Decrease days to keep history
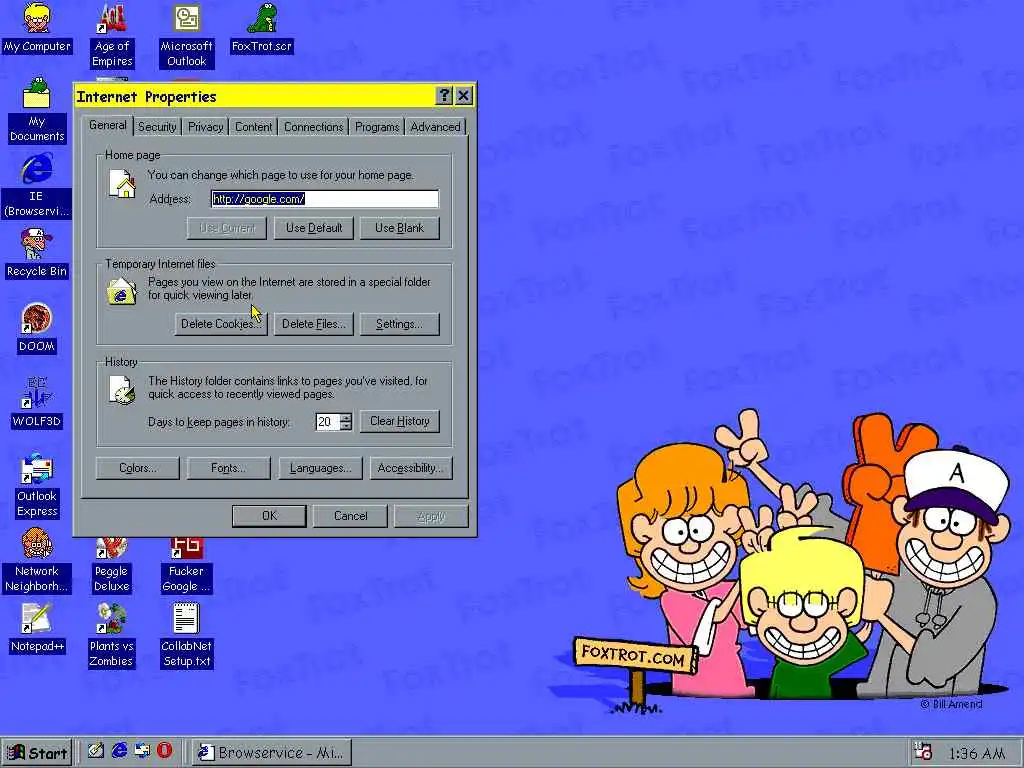Image resolution: width=1024 pixels, height=768 pixels. pos(346,426)
